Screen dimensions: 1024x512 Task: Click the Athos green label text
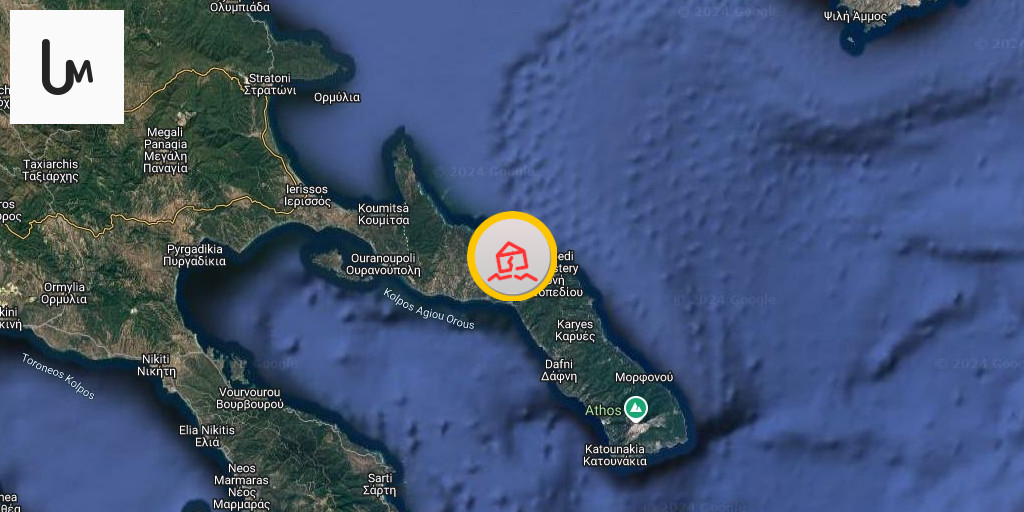603,411
